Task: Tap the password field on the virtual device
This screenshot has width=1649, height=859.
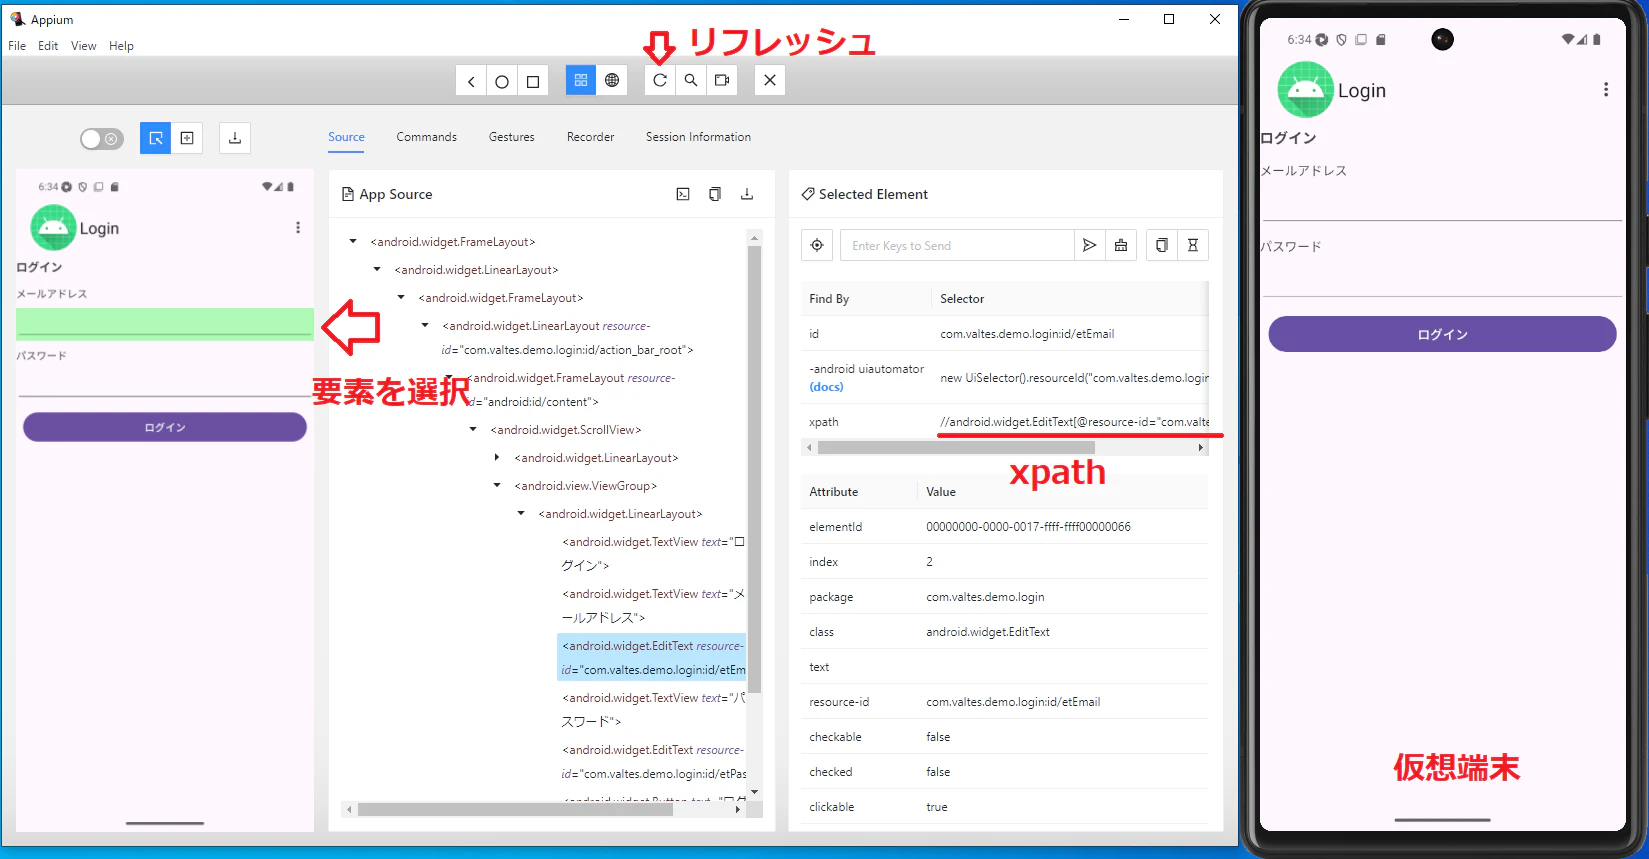Action: (1442, 279)
